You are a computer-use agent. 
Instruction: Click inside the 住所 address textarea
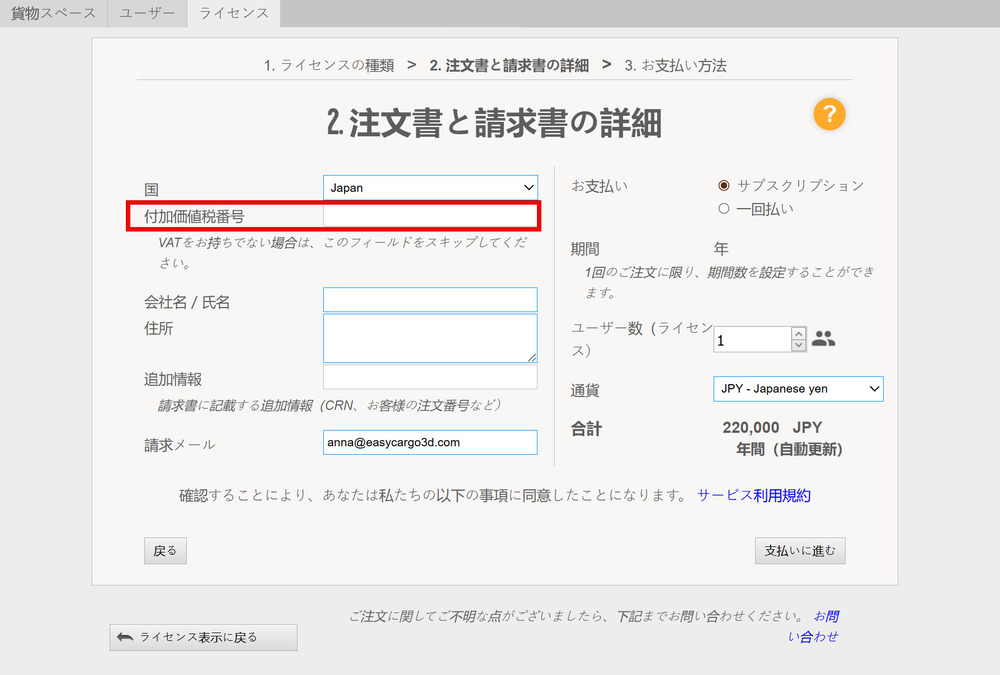coord(430,338)
